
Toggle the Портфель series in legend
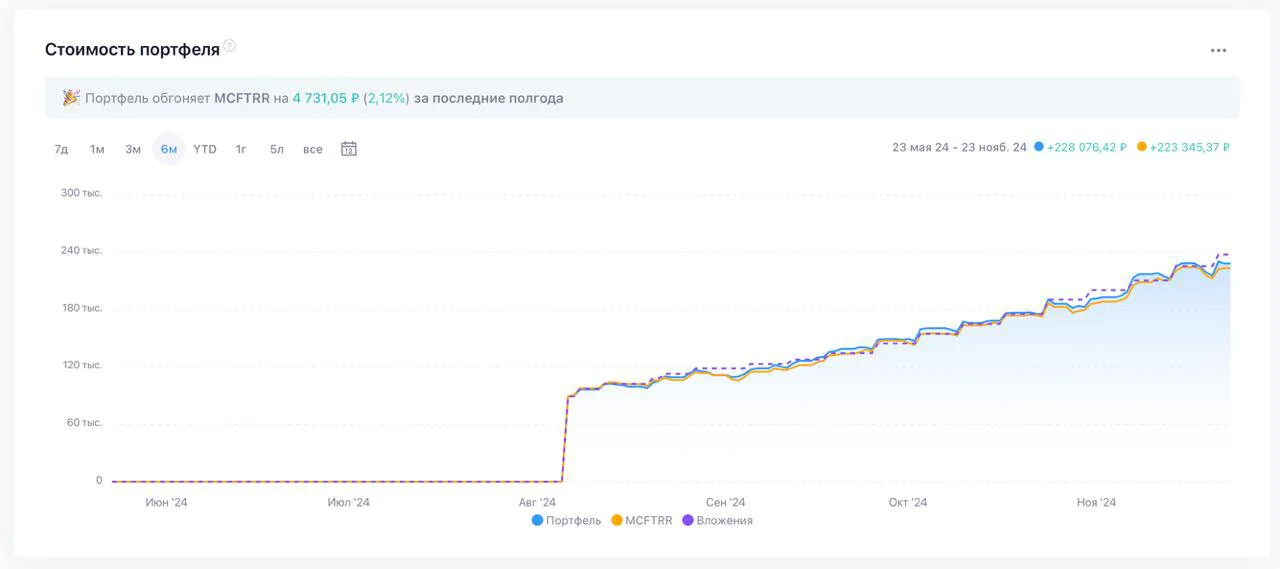[x=567, y=520]
